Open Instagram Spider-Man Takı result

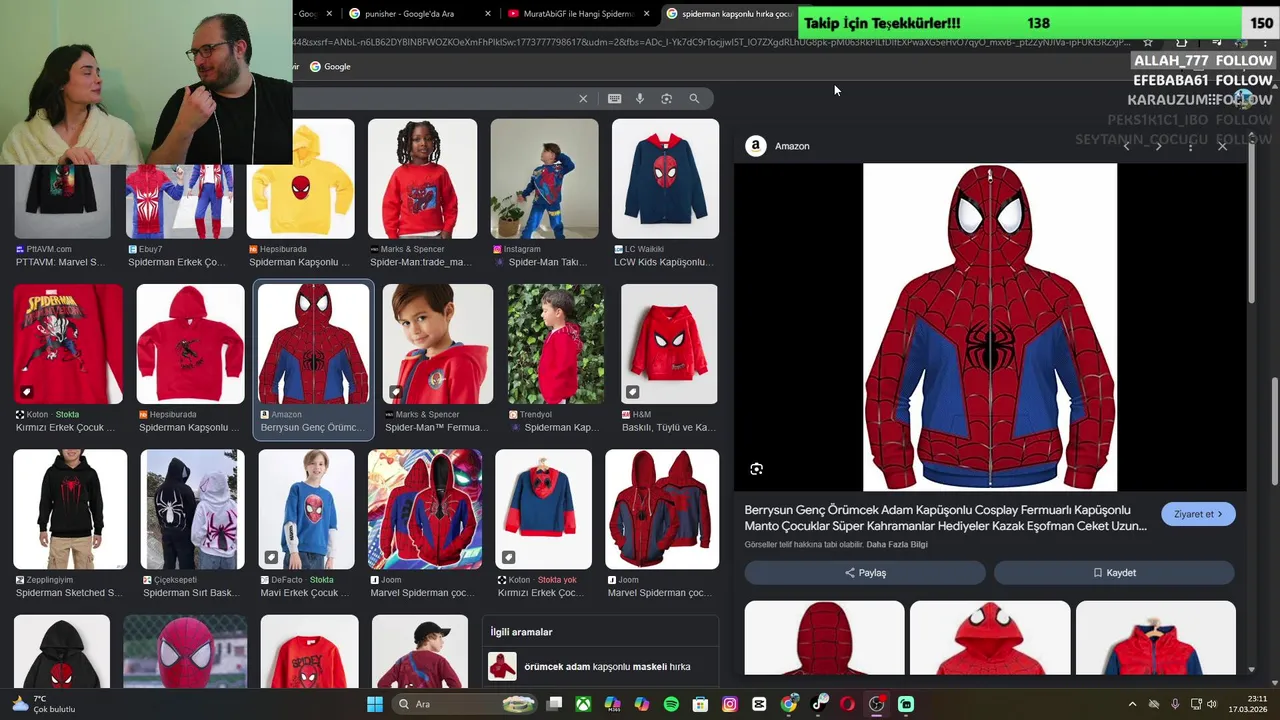544,179
